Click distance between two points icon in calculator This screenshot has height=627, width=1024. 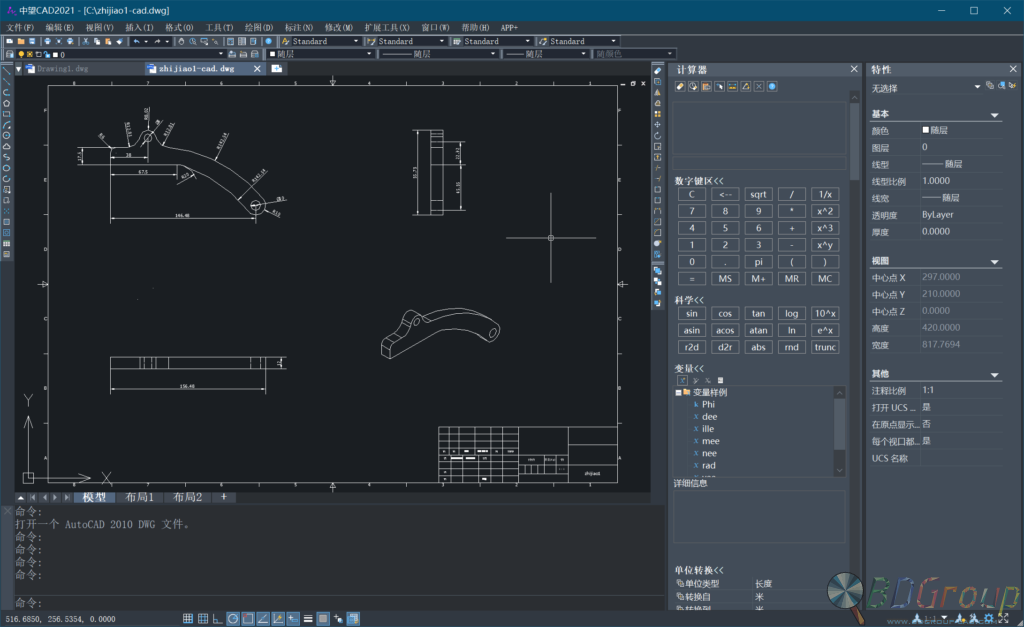732,86
